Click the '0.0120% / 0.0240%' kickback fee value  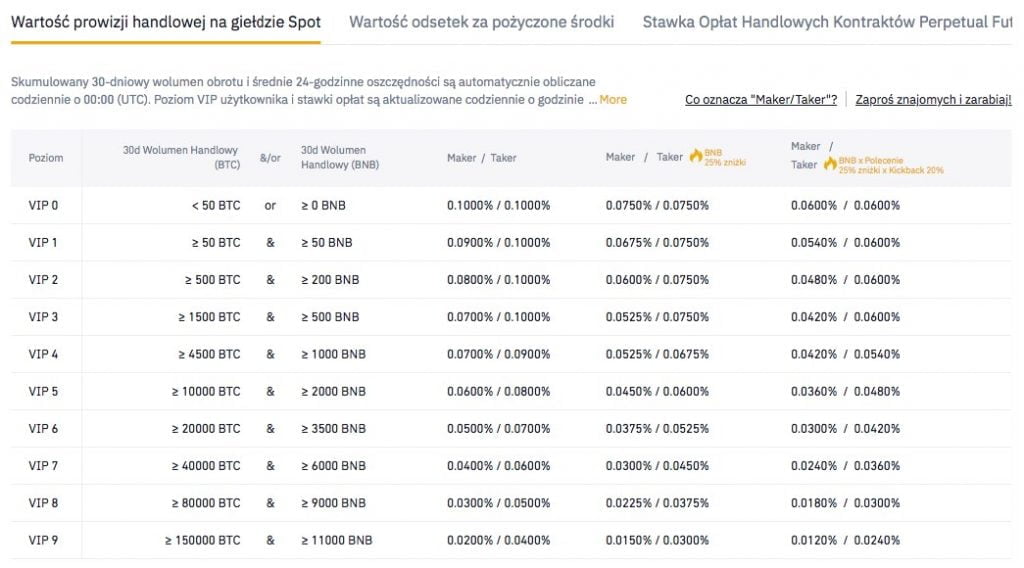coord(845,540)
